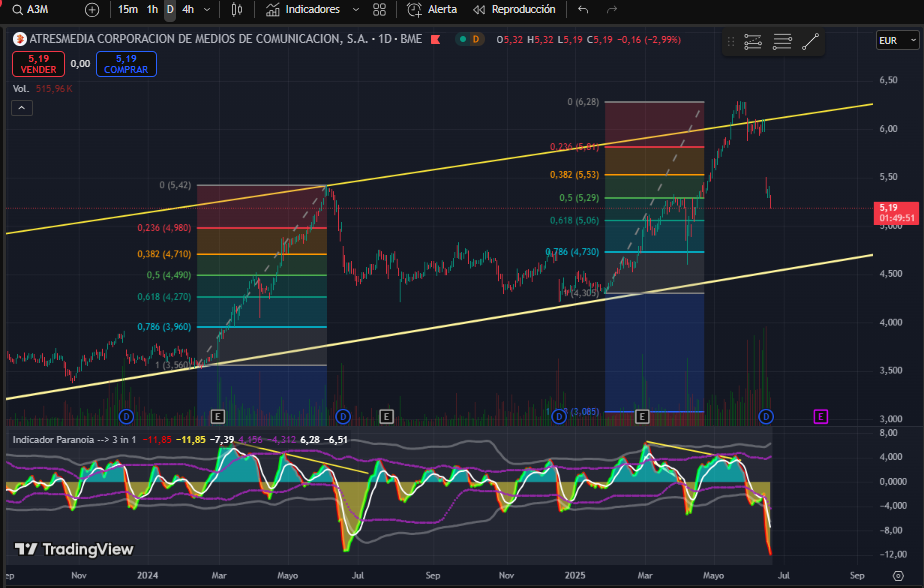Select the 15m timeframe

pyautogui.click(x=128, y=9)
